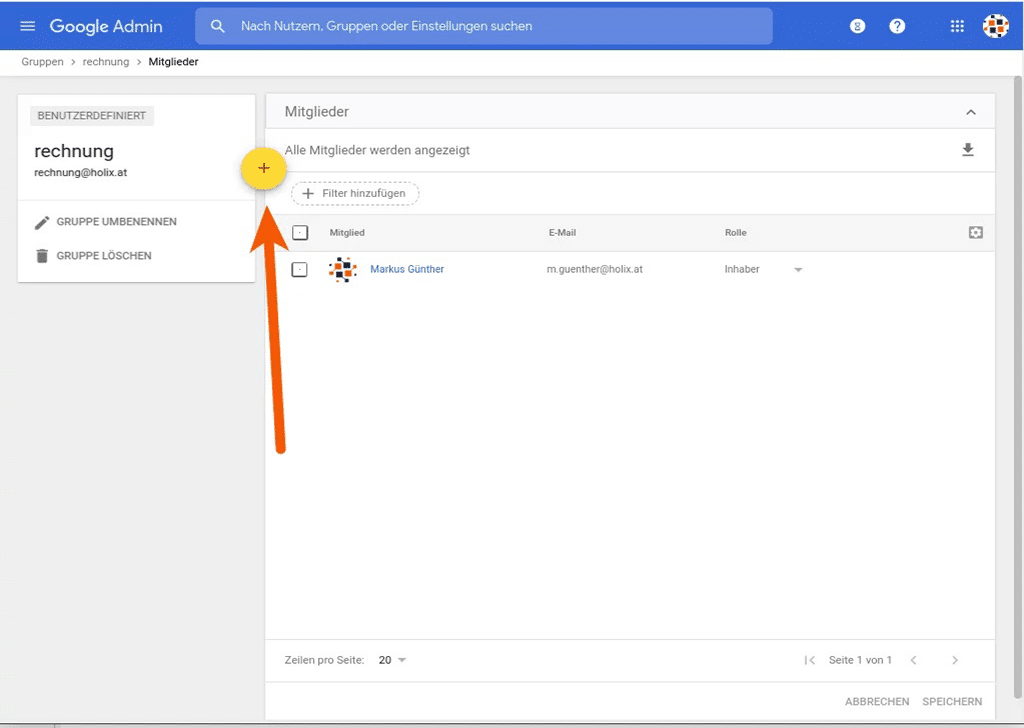
Task: Click the SPEICHERN button
Action: click(x=951, y=701)
